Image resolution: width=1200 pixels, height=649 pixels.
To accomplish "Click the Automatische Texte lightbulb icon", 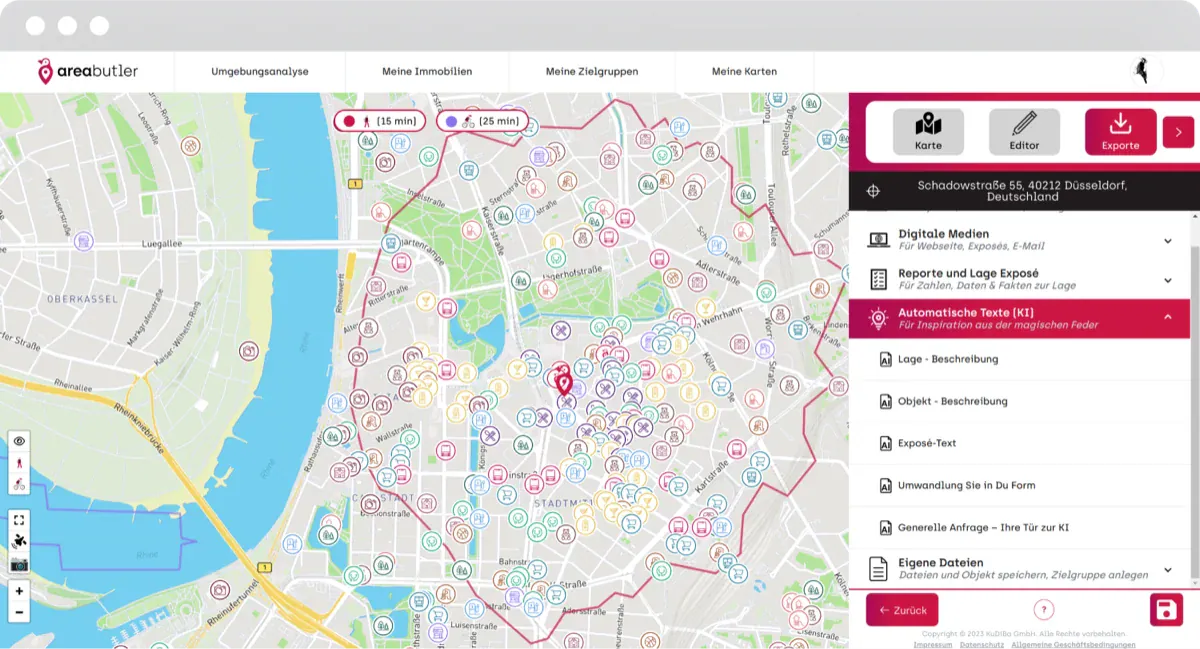I will 878,319.
